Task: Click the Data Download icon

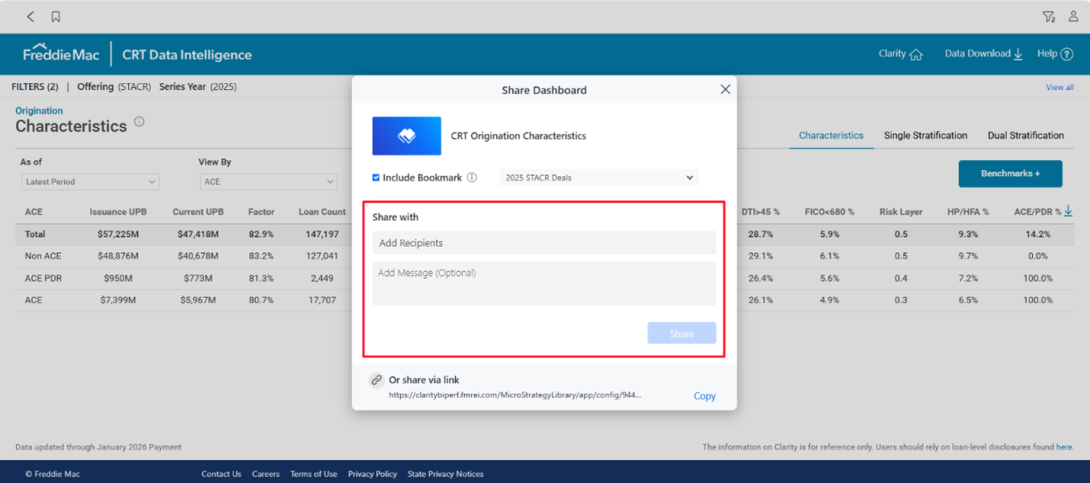Action: coord(1018,54)
